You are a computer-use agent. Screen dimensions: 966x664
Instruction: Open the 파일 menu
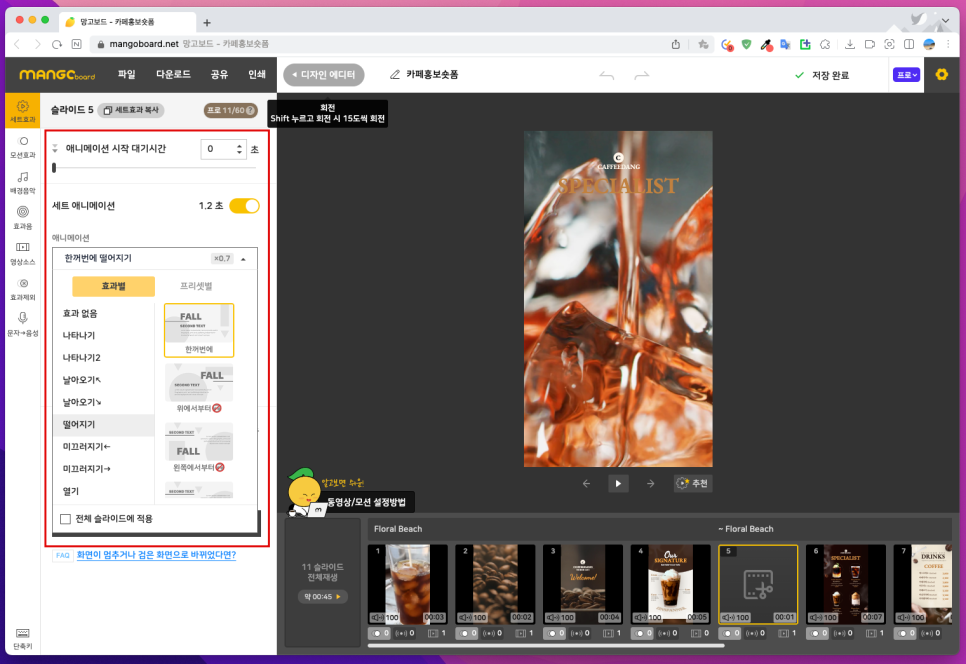tap(126, 75)
